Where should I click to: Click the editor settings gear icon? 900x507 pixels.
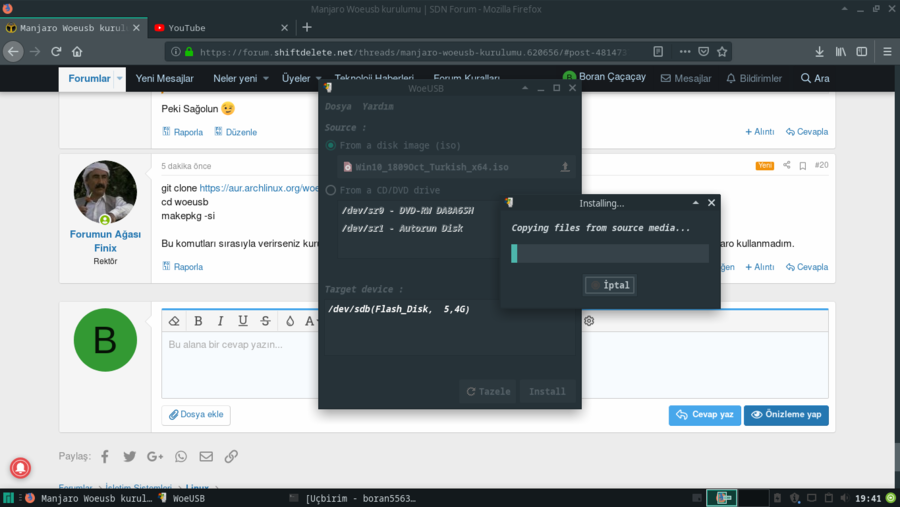[589, 321]
